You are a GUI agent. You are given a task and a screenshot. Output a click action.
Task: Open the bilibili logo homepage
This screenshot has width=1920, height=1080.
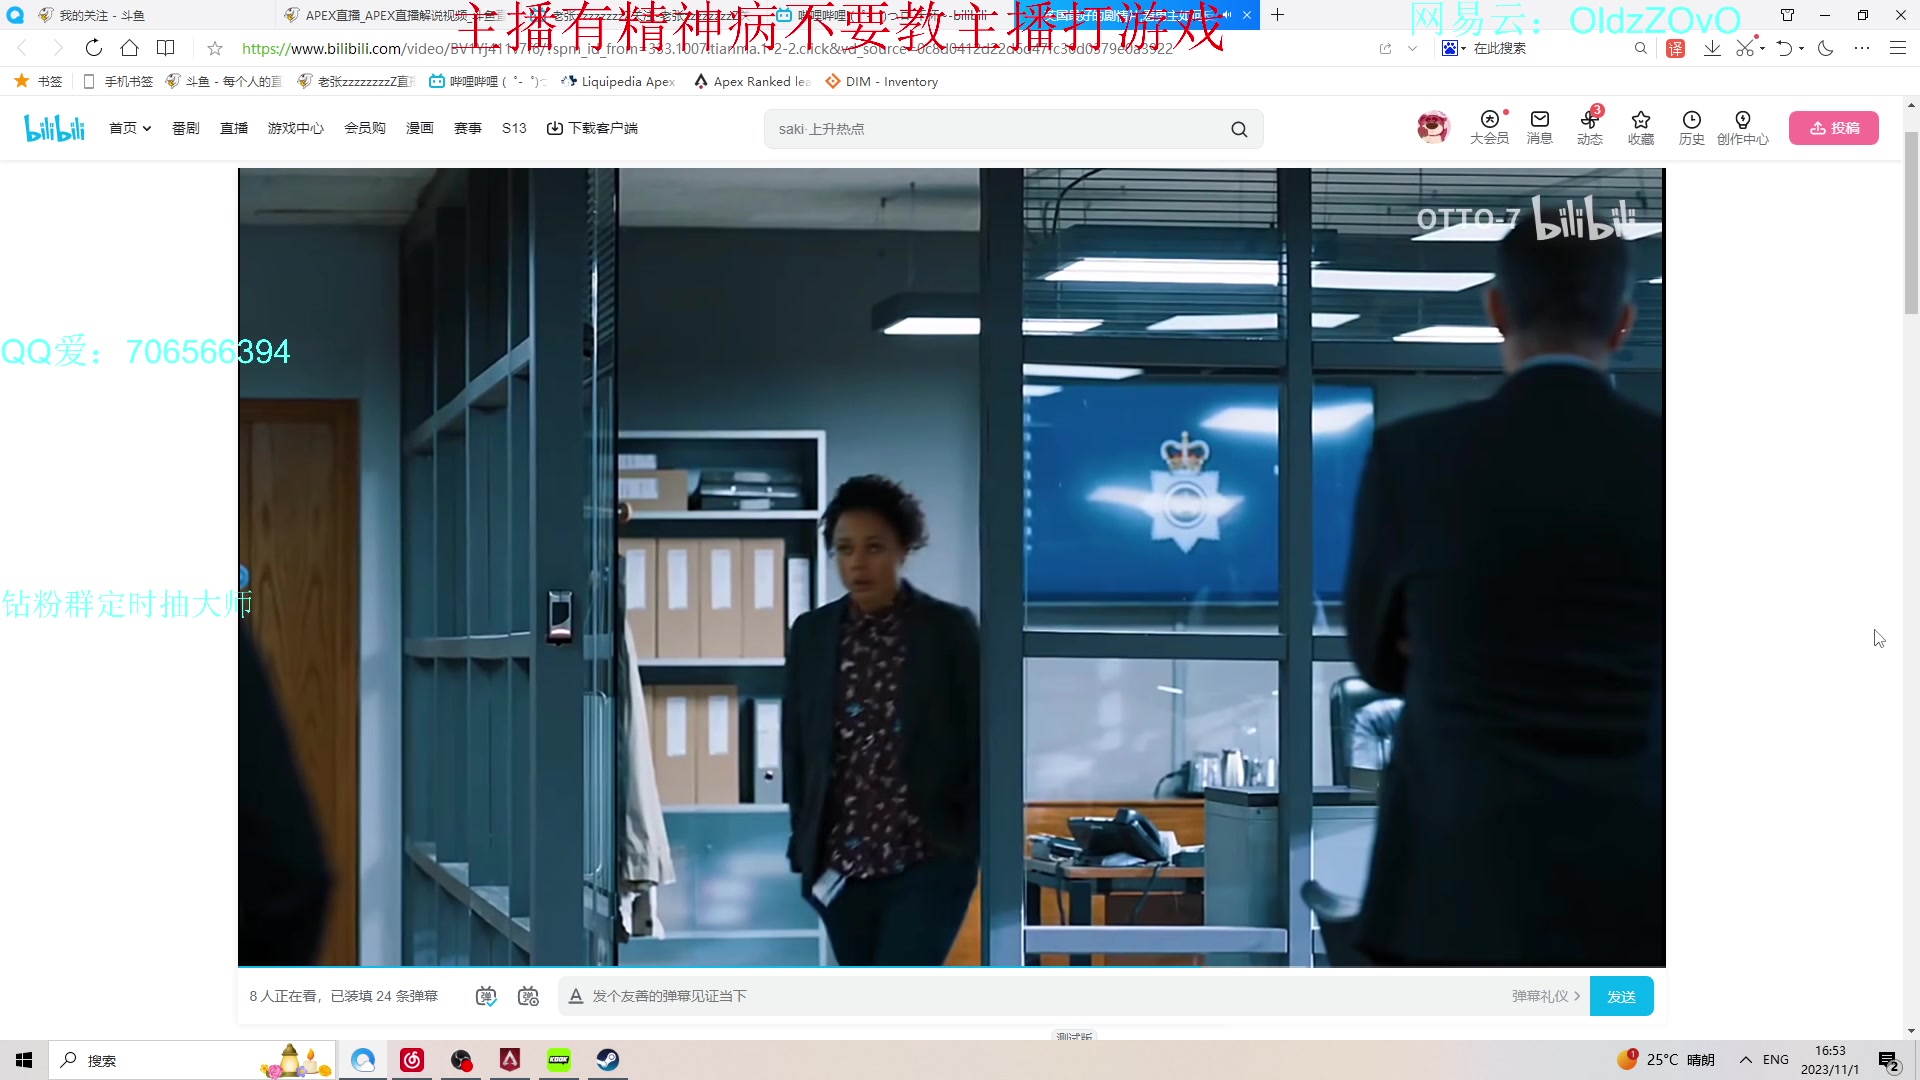coord(55,128)
